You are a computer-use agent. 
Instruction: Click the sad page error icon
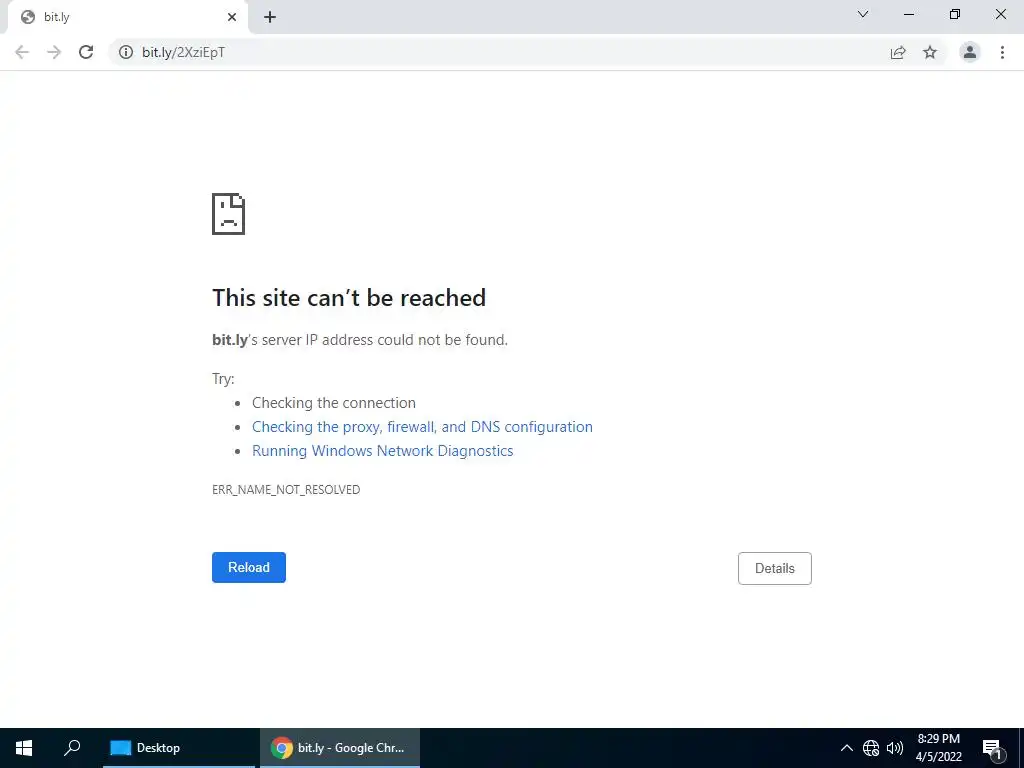(229, 214)
